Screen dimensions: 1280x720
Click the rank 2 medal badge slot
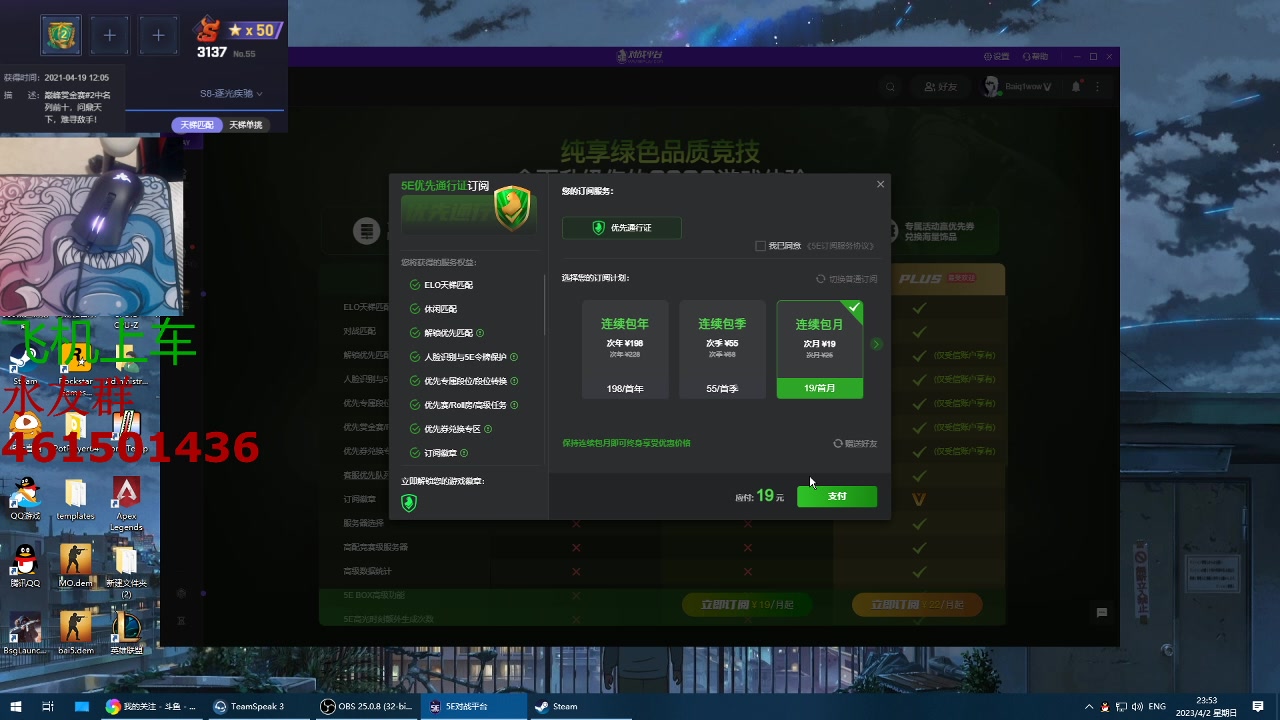[x=61, y=36]
